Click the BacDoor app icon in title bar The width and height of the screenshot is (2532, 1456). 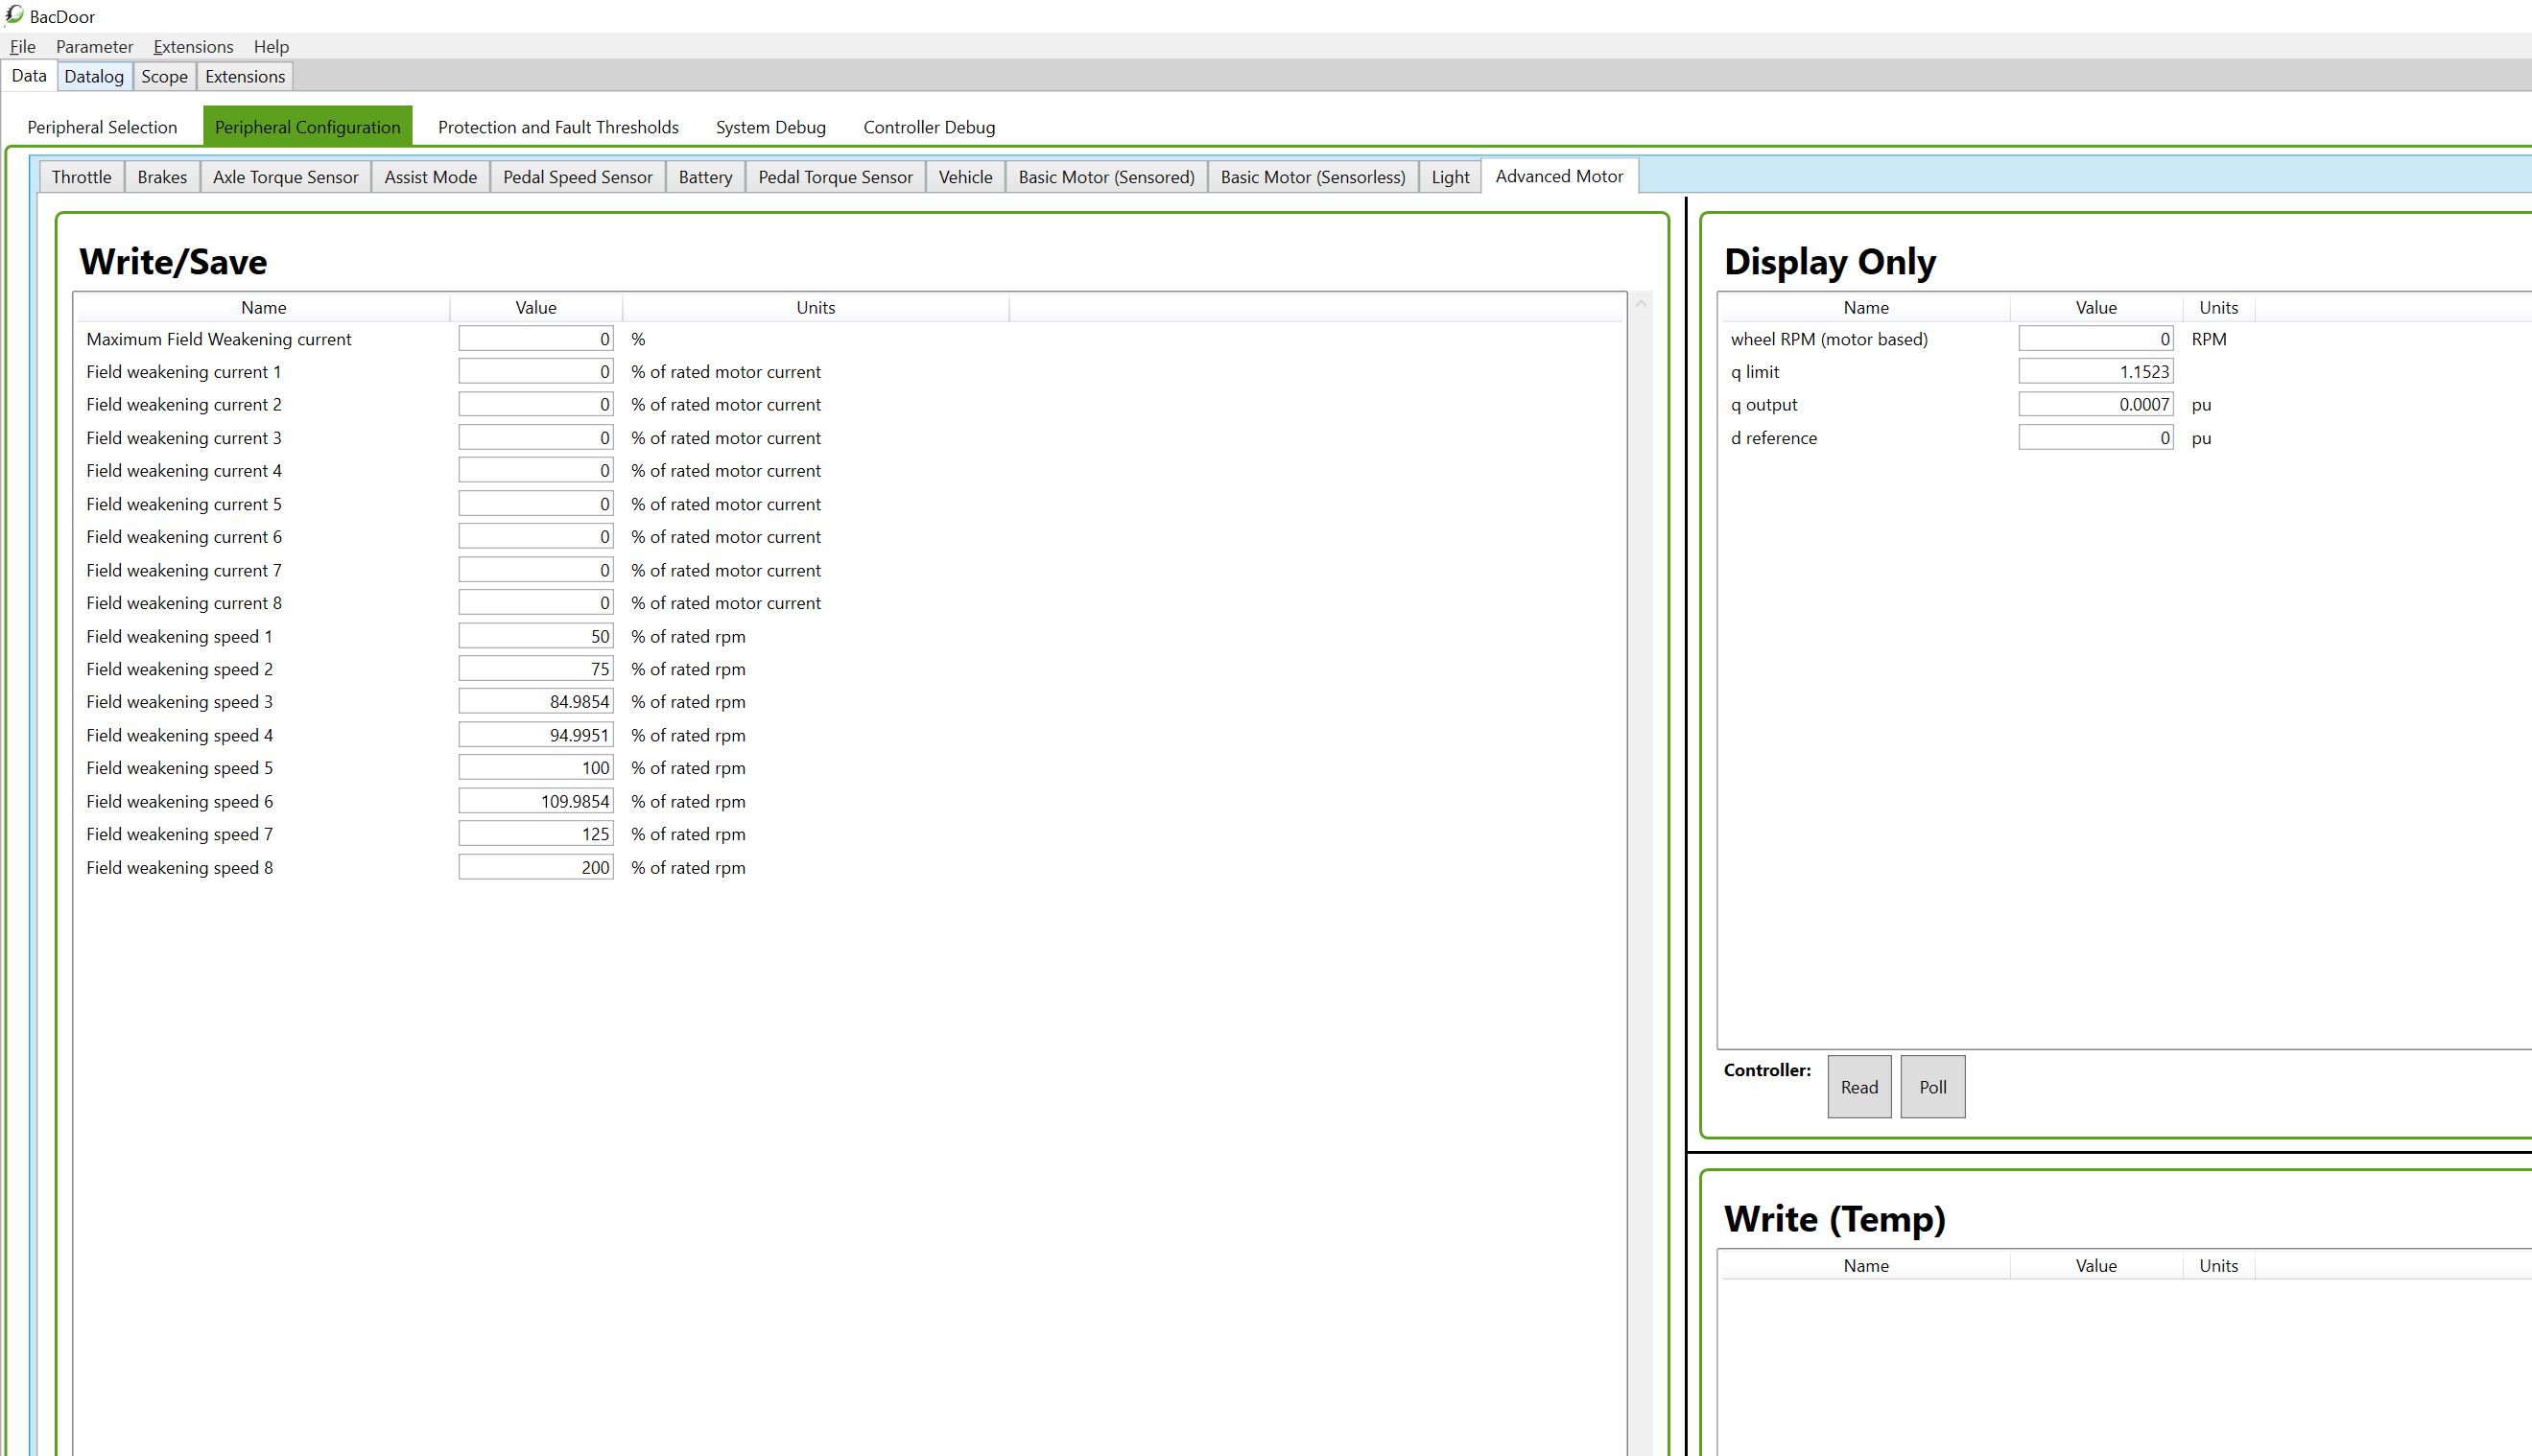click(14, 15)
